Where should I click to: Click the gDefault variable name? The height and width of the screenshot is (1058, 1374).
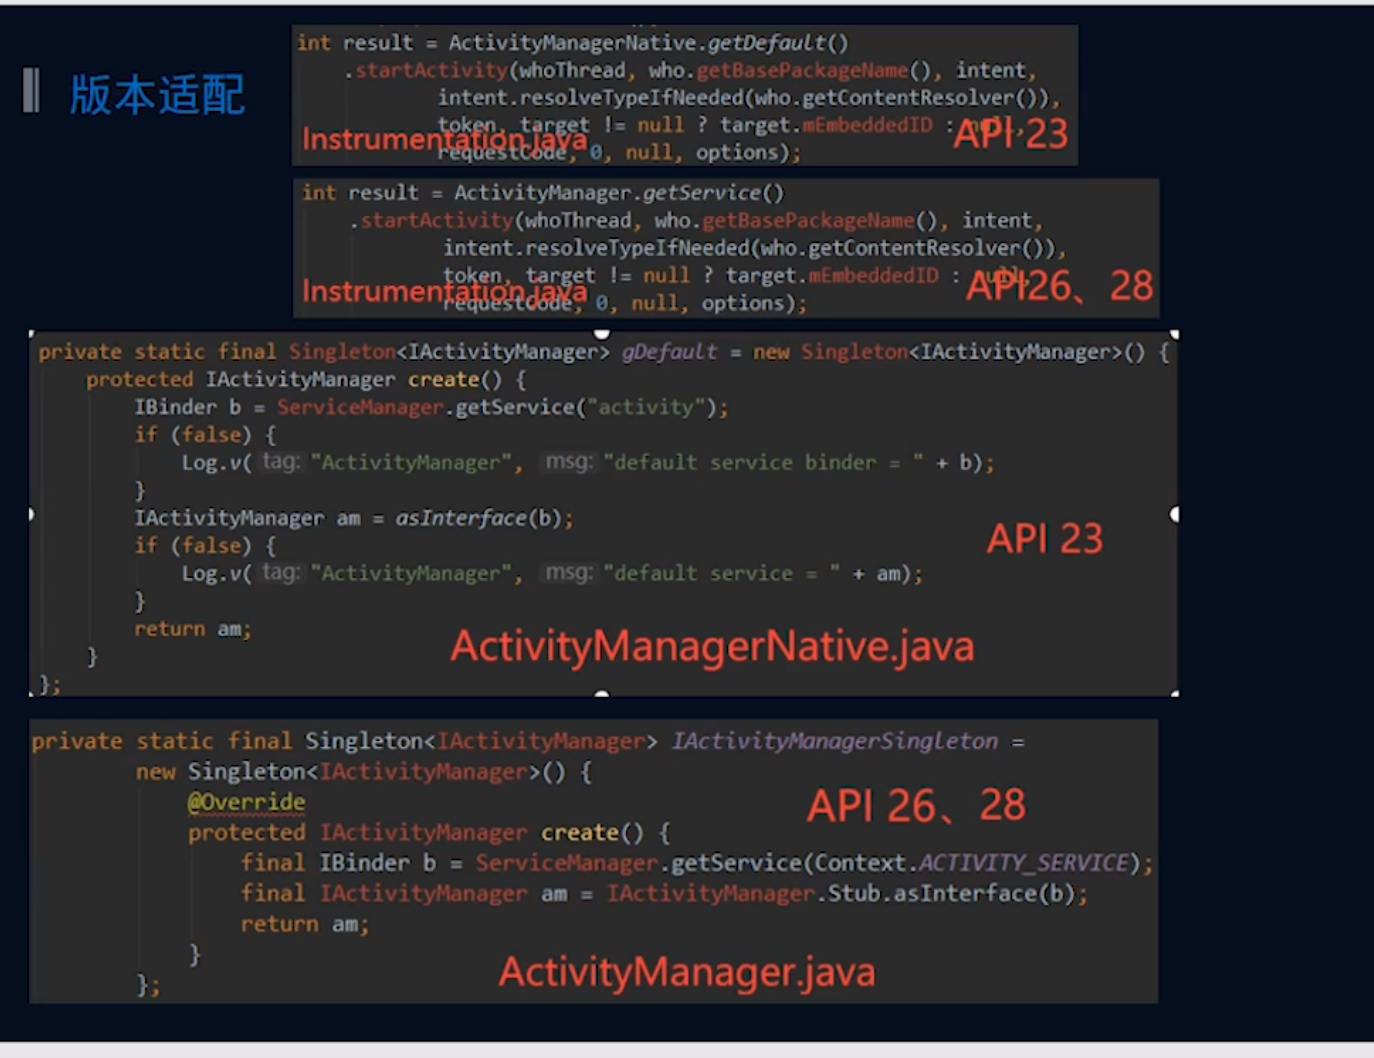[669, 352]
